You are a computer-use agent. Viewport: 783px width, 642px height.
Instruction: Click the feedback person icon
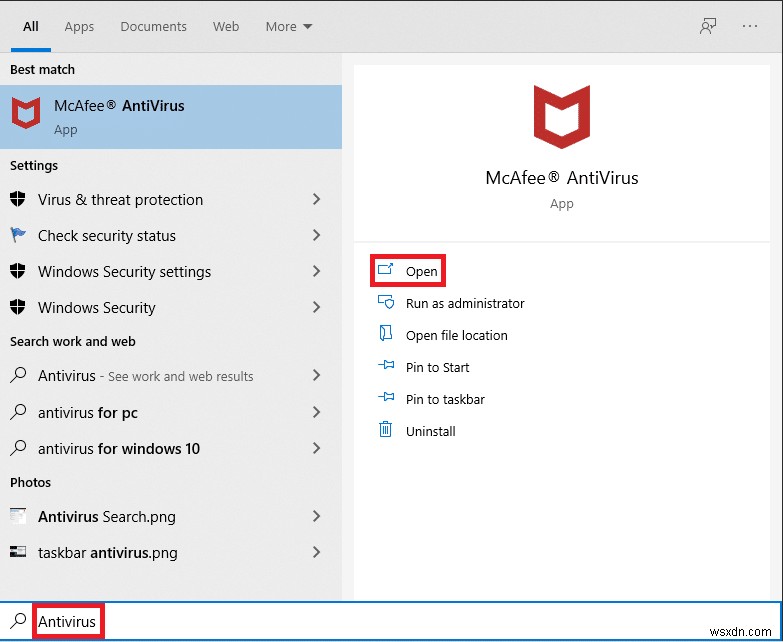(708, 26)
